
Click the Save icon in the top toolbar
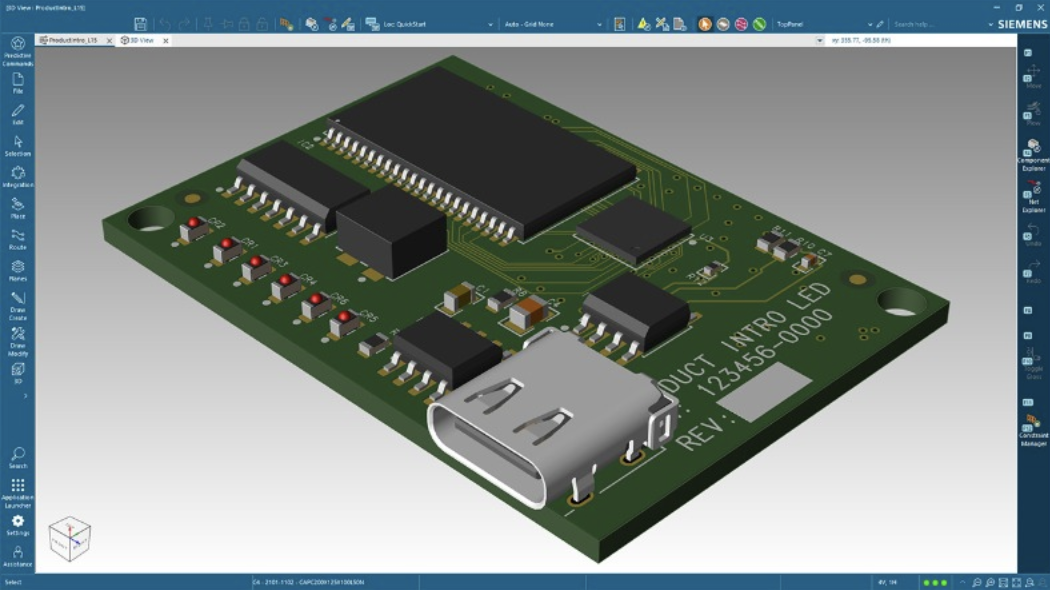[140, 24]
